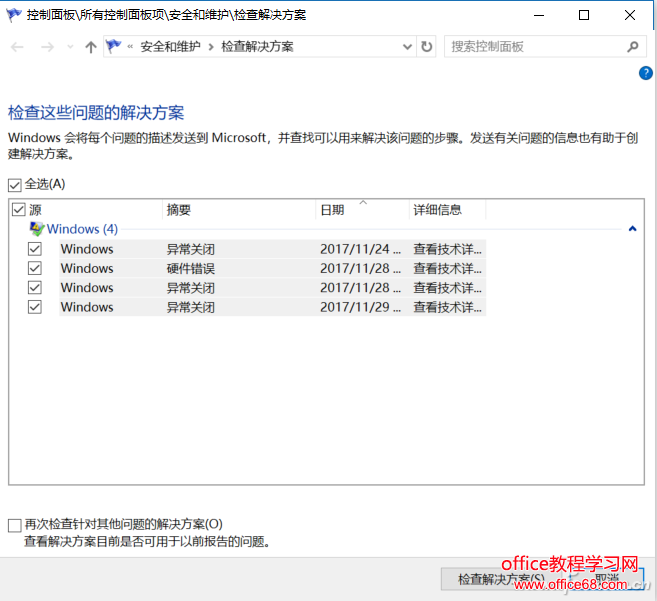Open 查看技术详 link for 2017/11/28 异常关闭 row
Image resolution: width=657 pixels, height=601 pixels.
point(447,288)
